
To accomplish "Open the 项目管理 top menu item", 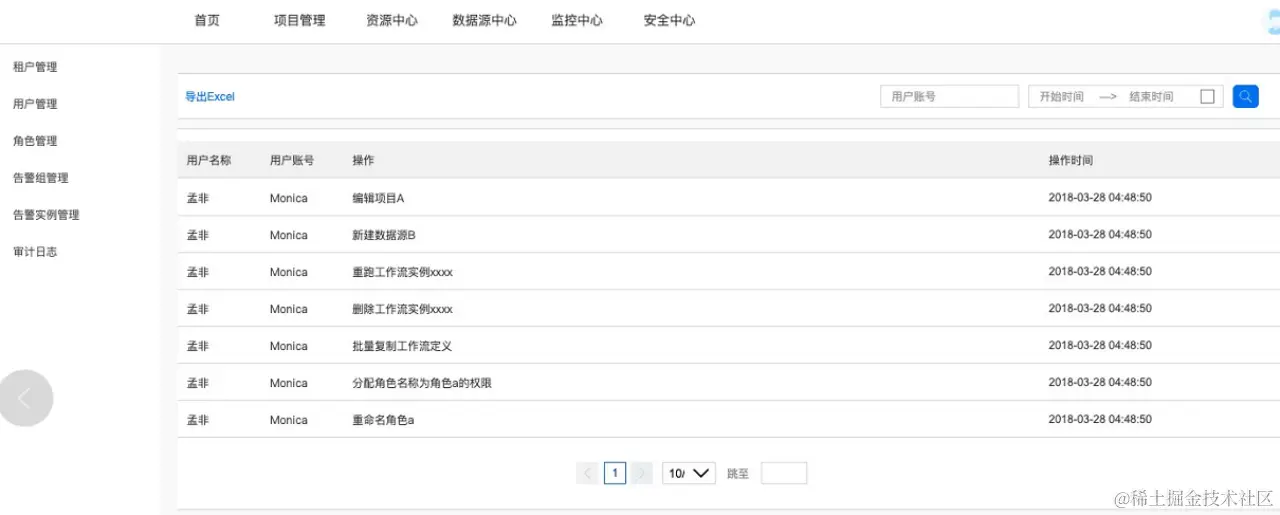I will pyautogui.click(x=300, y=20).
